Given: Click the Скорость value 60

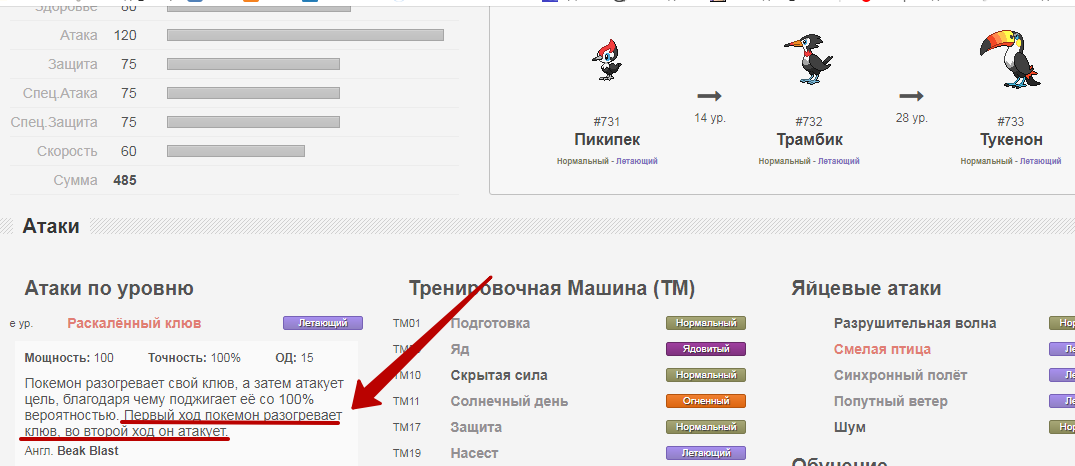Looking at the screenshot, I should click(129, 151).
